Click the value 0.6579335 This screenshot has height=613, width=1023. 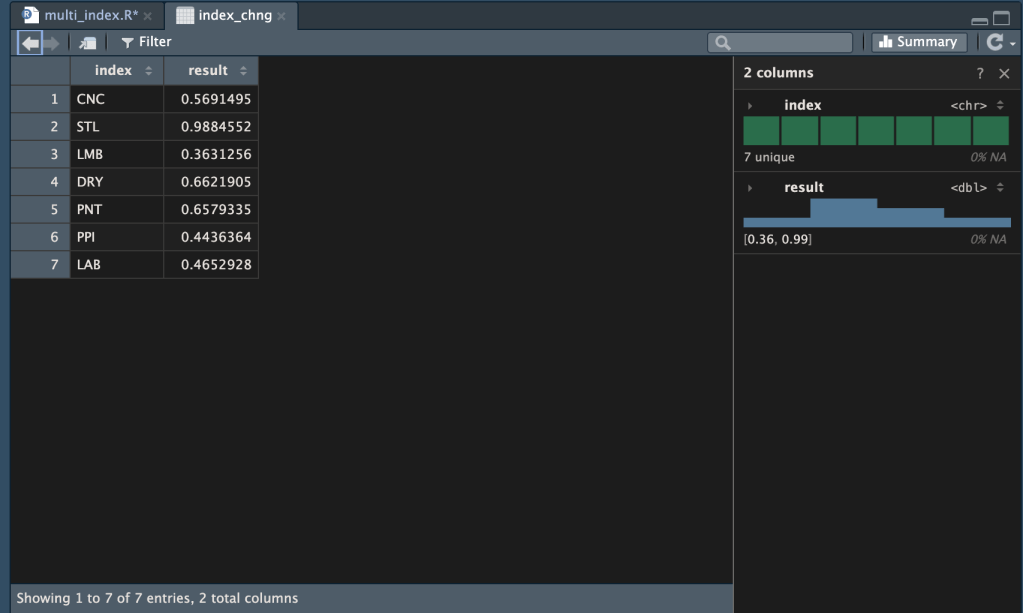pos(215,209)
